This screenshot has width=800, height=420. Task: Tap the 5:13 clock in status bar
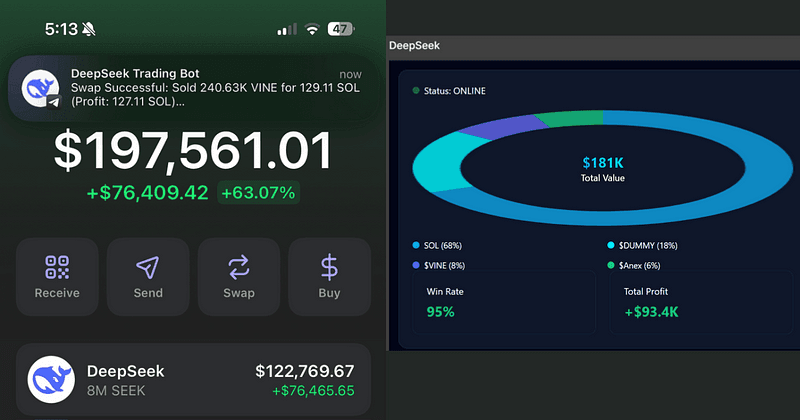61,29
